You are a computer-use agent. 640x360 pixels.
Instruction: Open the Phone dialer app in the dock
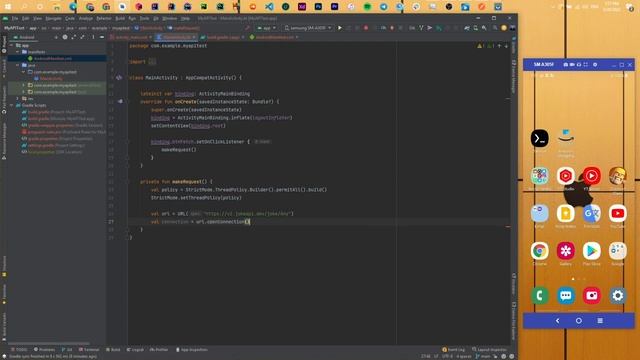point(540,296)
